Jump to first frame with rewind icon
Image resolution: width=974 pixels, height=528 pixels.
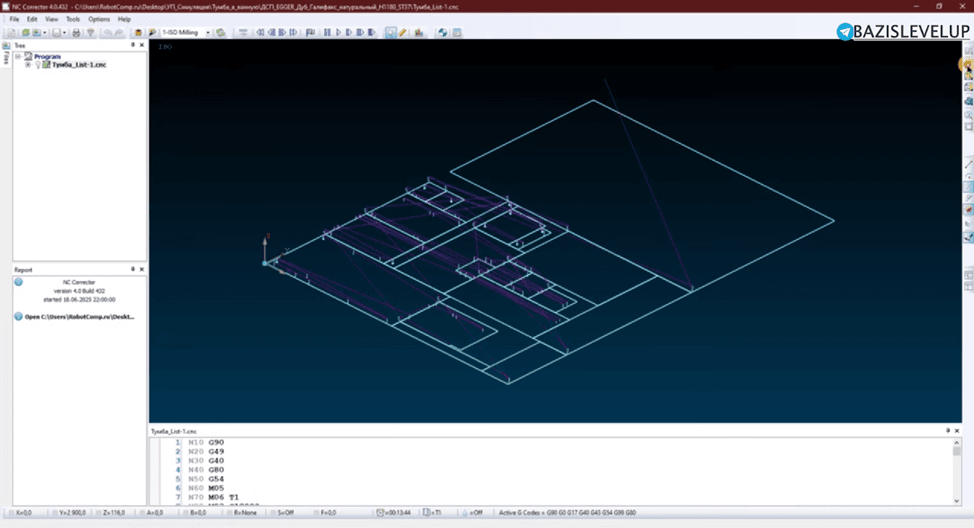(x=260, y=32)
